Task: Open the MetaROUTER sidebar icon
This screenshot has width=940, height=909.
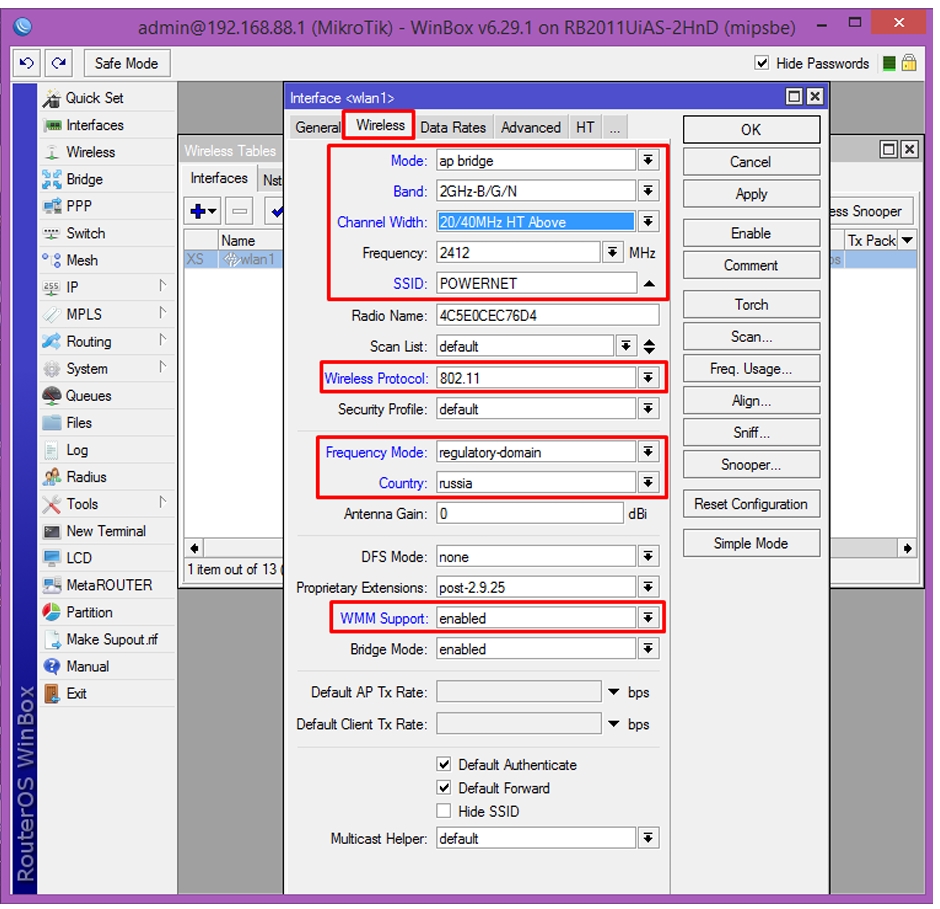Action: (52, 585)
